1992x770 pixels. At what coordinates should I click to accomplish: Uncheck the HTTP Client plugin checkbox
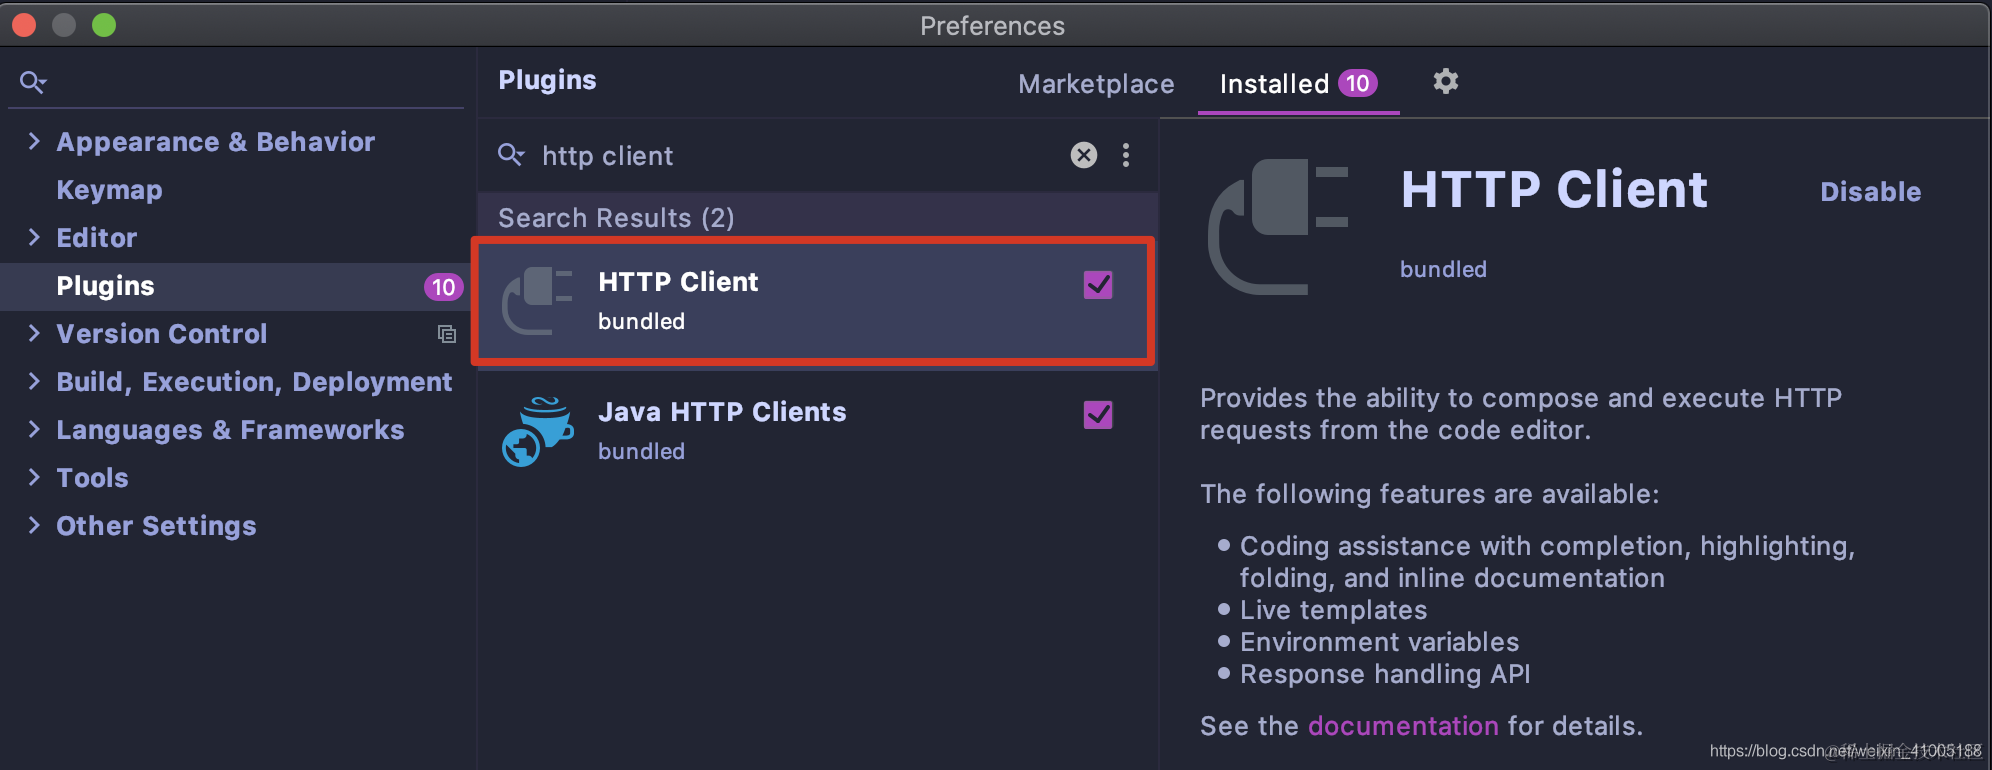pos(1098,285)
